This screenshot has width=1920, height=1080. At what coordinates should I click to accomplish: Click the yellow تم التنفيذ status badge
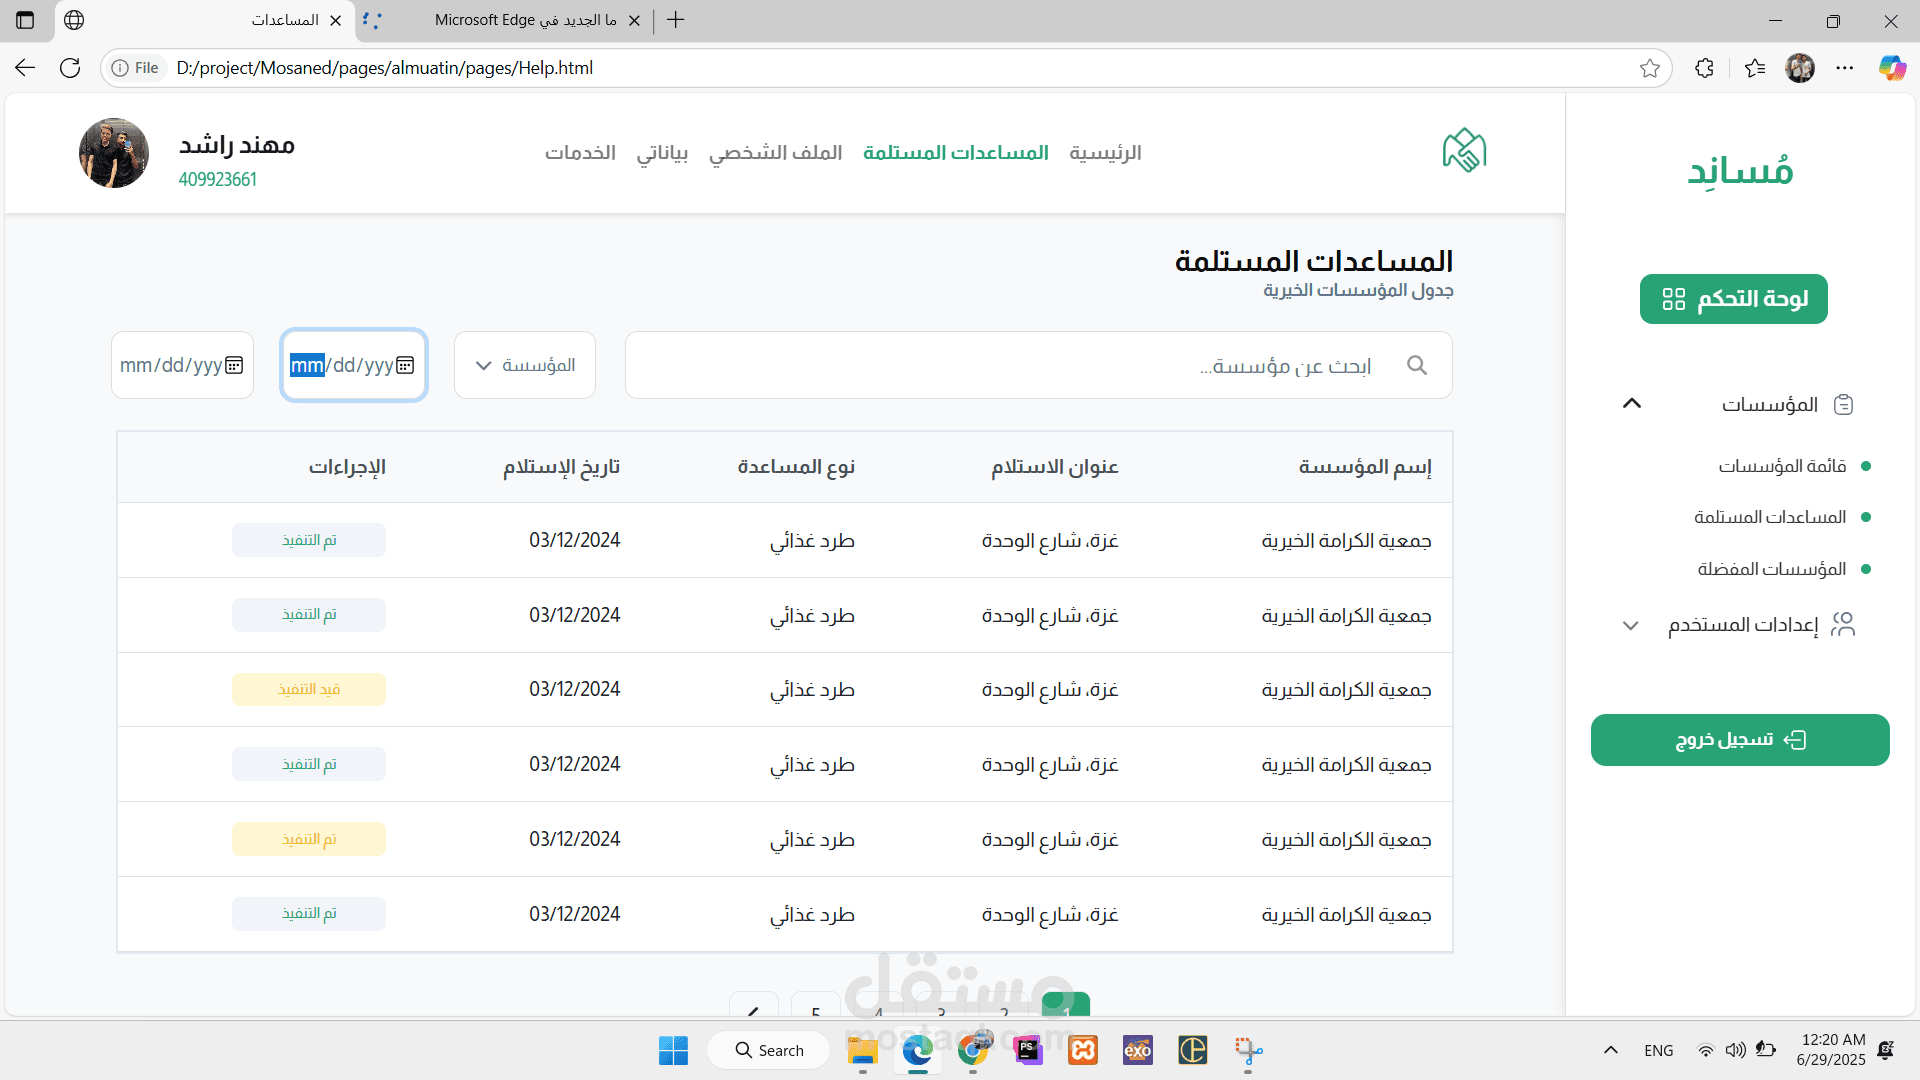tap(309, 839)
